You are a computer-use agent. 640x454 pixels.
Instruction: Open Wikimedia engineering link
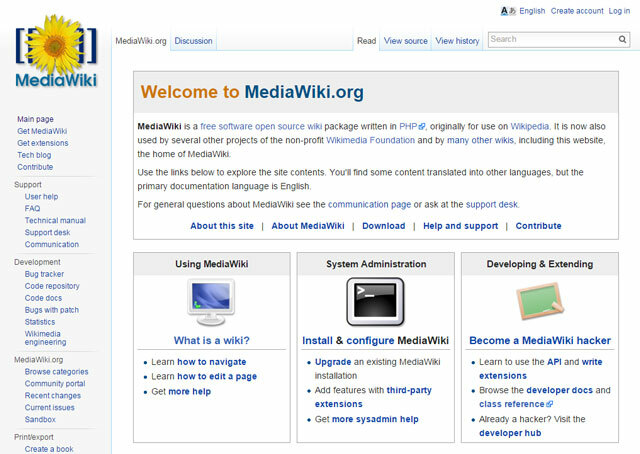tap(45, 338)
